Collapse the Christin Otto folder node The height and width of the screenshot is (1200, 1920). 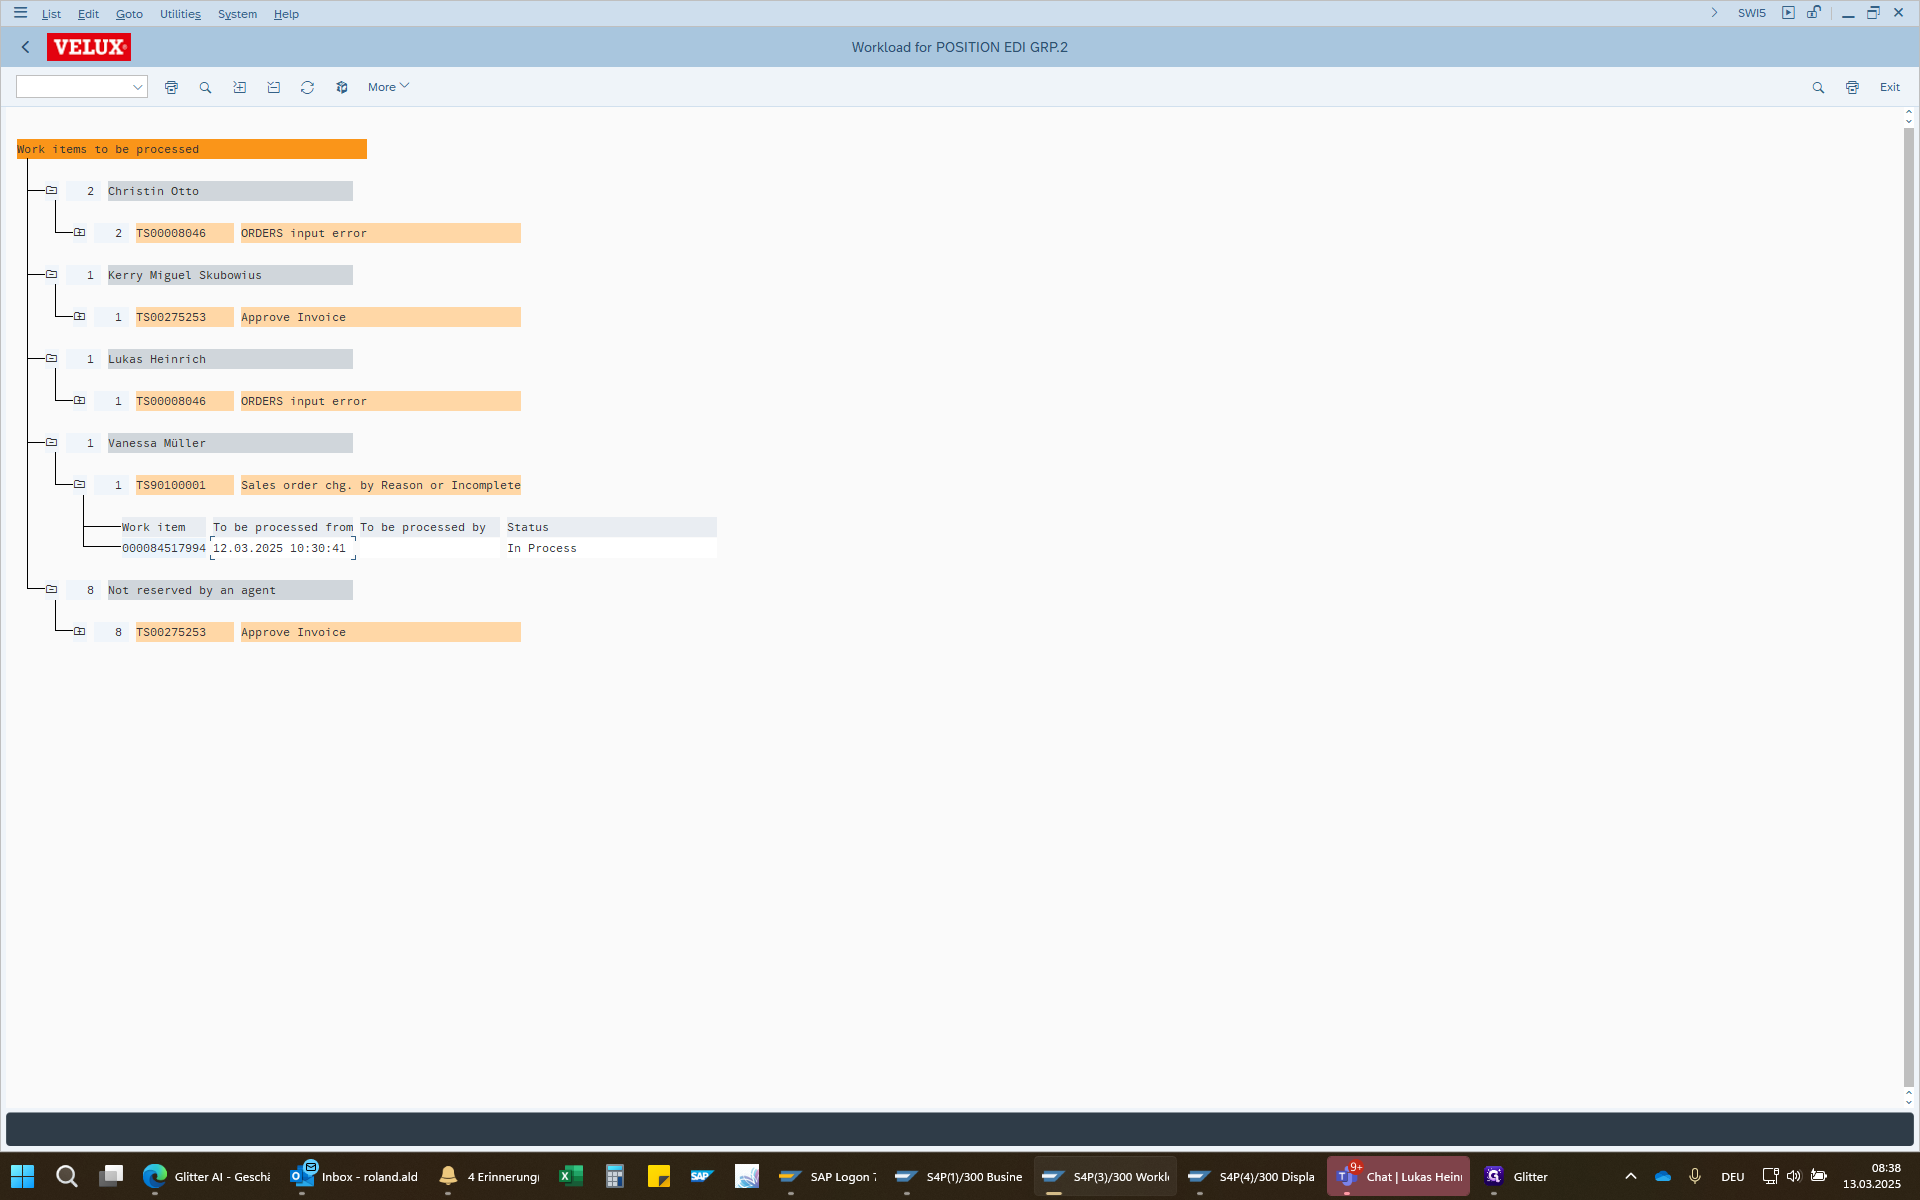pyautogui.click(x=51, y=191)
